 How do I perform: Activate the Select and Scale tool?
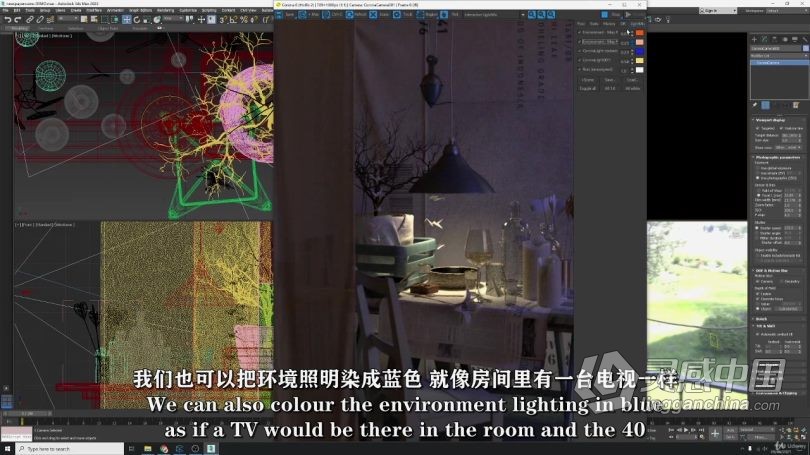(146, 20)
